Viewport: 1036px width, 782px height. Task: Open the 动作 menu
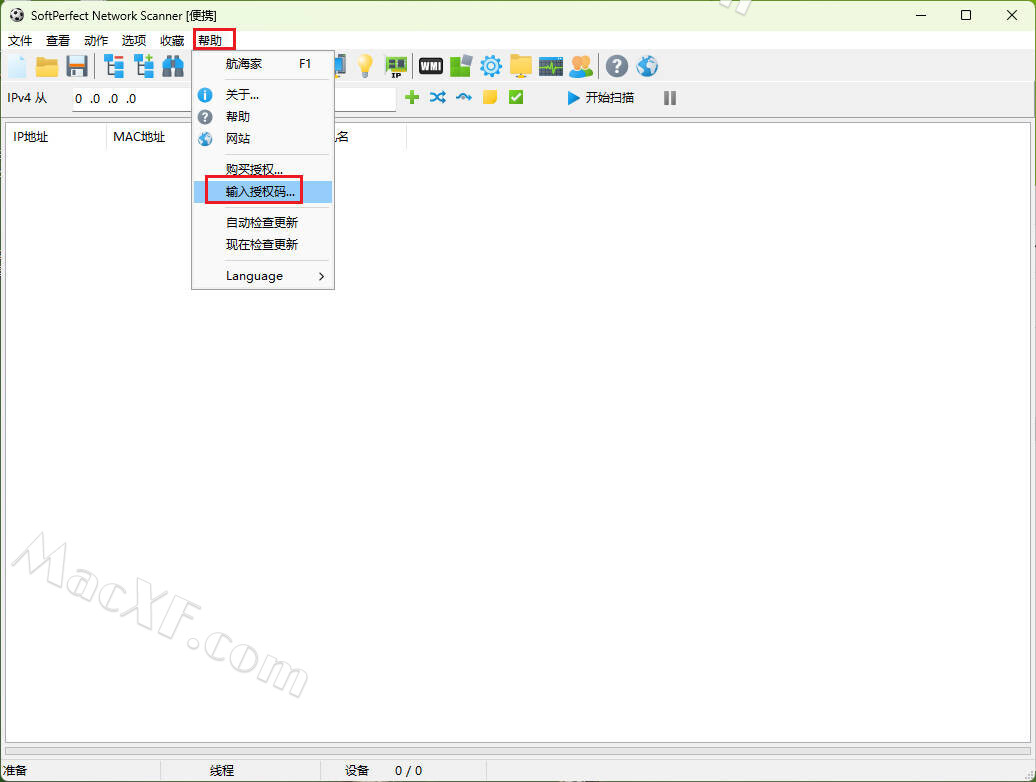pos(96,40)
